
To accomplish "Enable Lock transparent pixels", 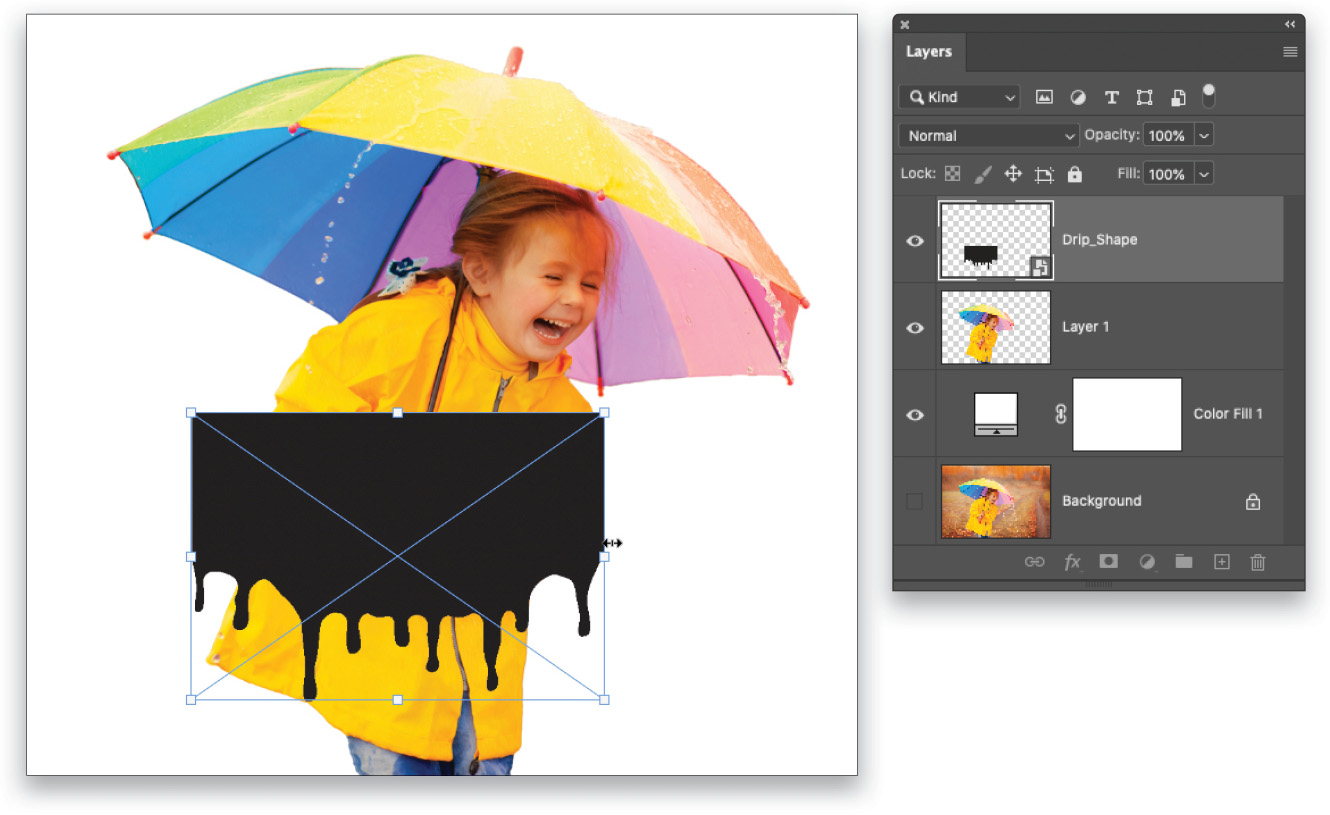I will (x=953, y=173).
